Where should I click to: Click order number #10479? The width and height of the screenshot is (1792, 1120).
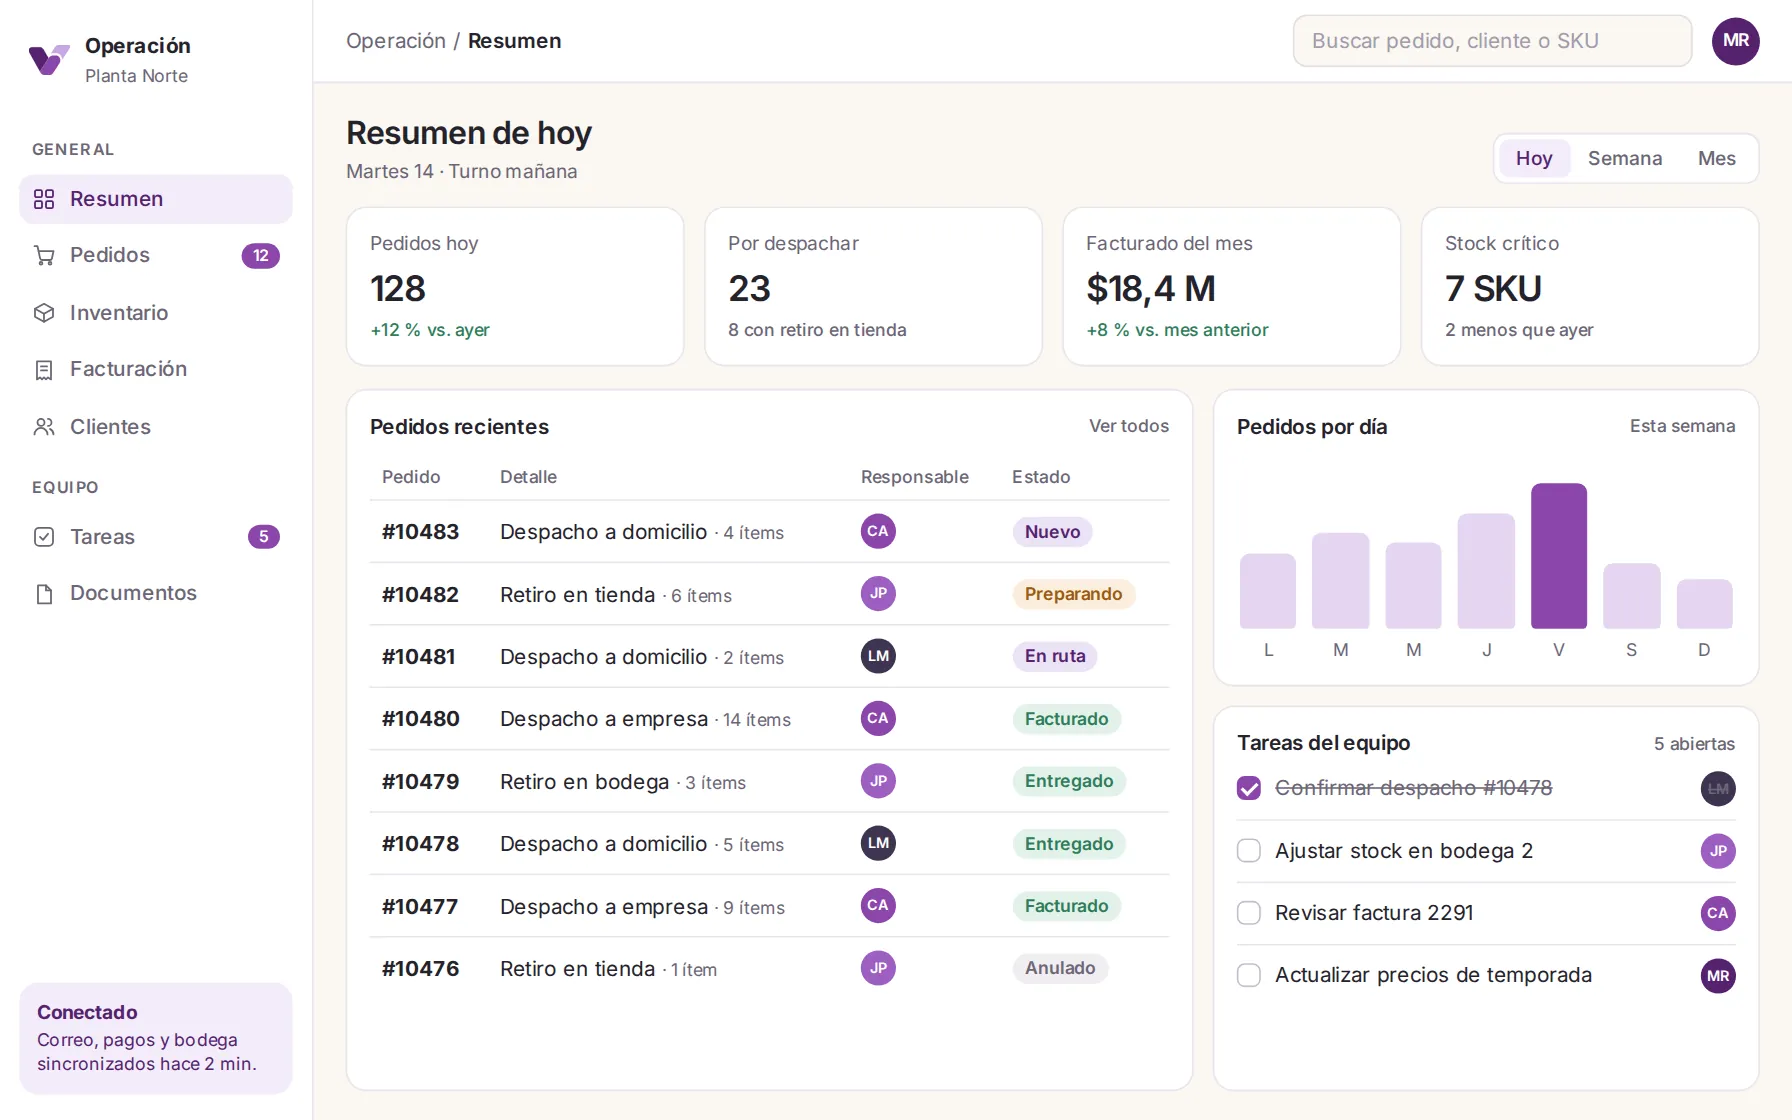pyautogui.click(x=420, y=782)
